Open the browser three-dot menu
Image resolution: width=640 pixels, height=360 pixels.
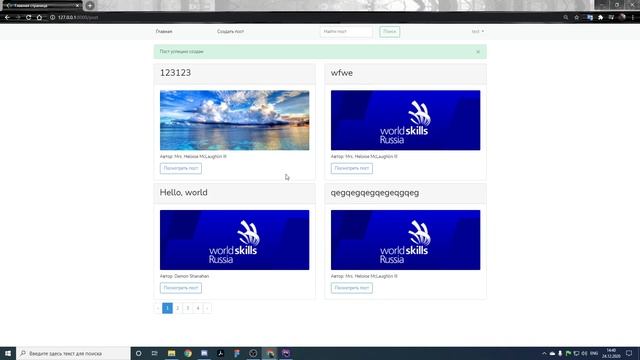[633, 18]
